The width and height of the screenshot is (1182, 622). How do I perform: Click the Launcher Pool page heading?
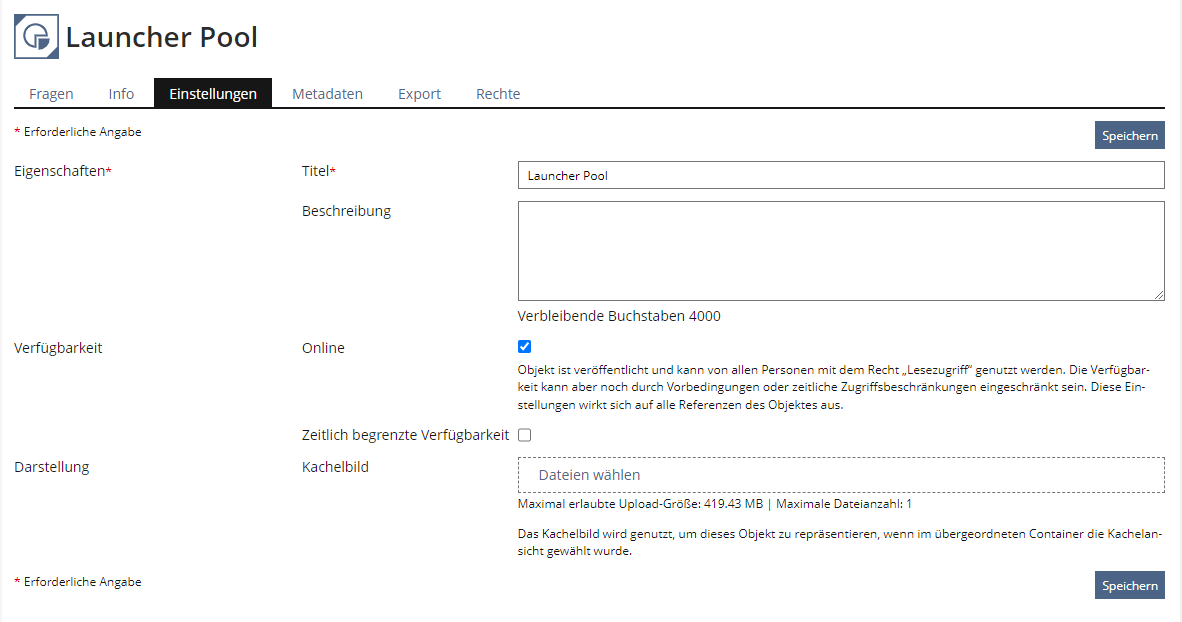coord(162,38)
